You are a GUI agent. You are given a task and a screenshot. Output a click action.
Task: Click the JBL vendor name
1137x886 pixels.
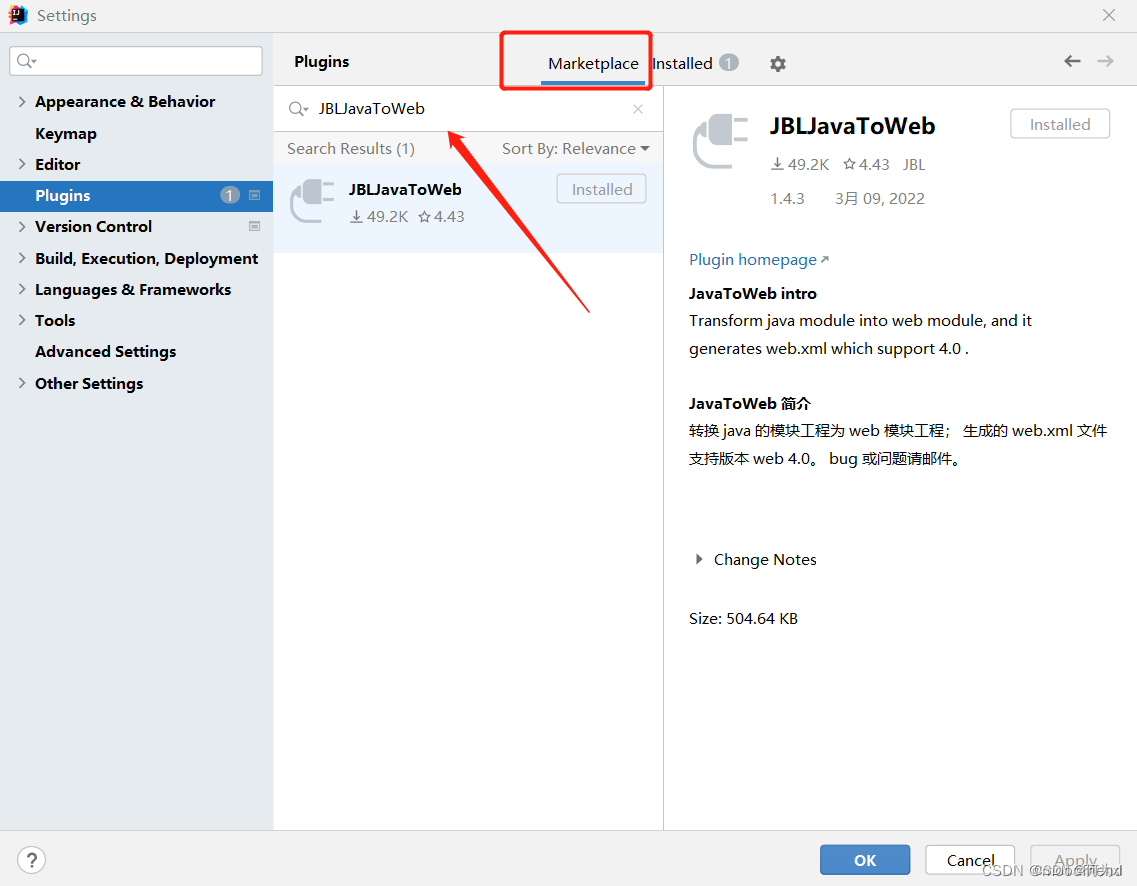914,165
